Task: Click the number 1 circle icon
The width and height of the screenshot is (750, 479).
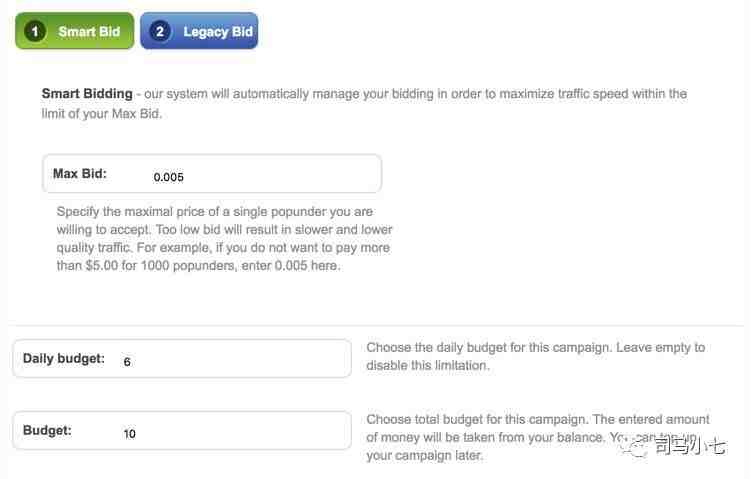Action: (x=35, y=32)
